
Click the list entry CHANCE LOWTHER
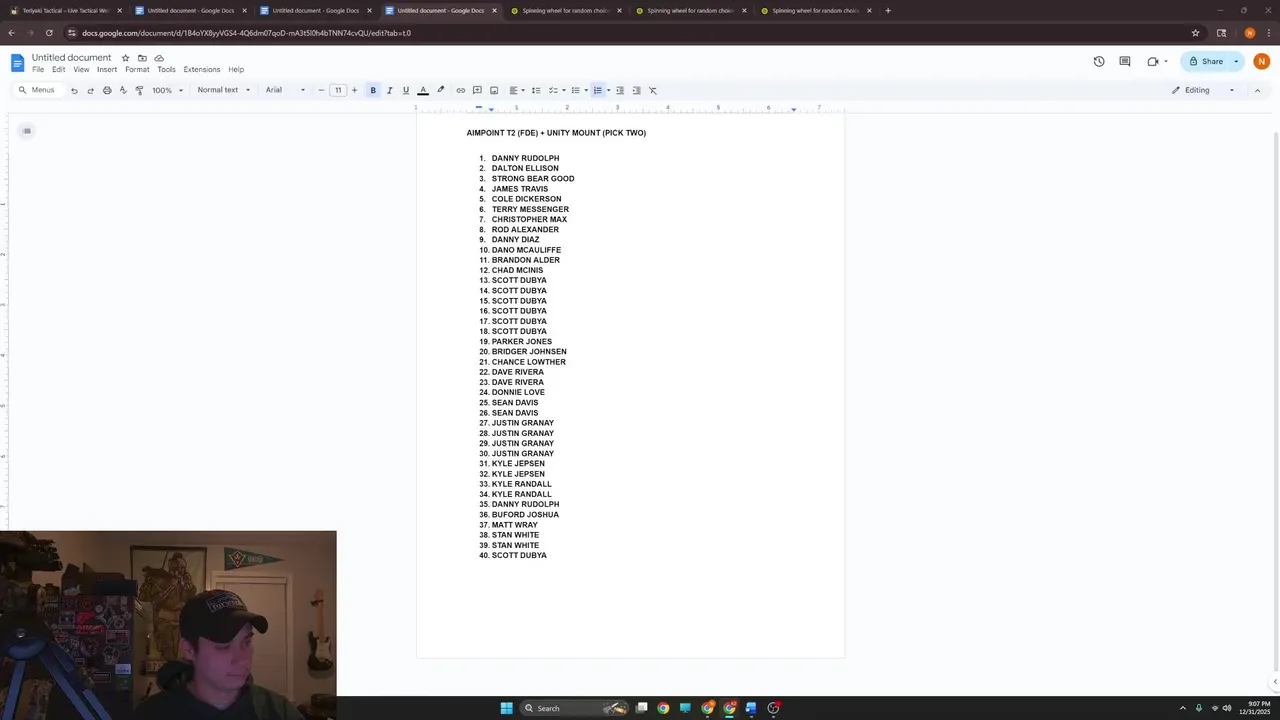point(529,362)
